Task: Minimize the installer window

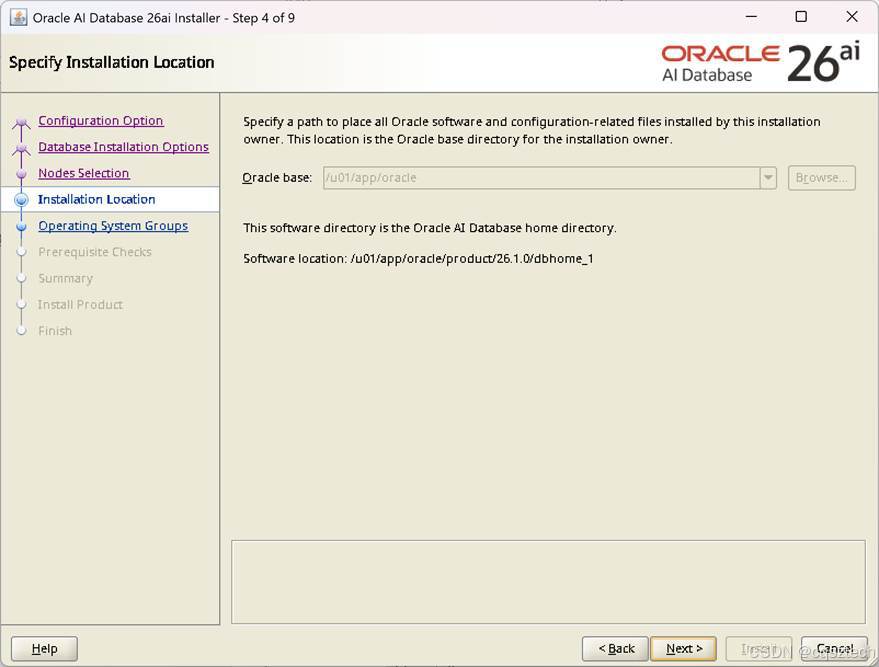Action: pyautogui.click(x=751, y=17)
